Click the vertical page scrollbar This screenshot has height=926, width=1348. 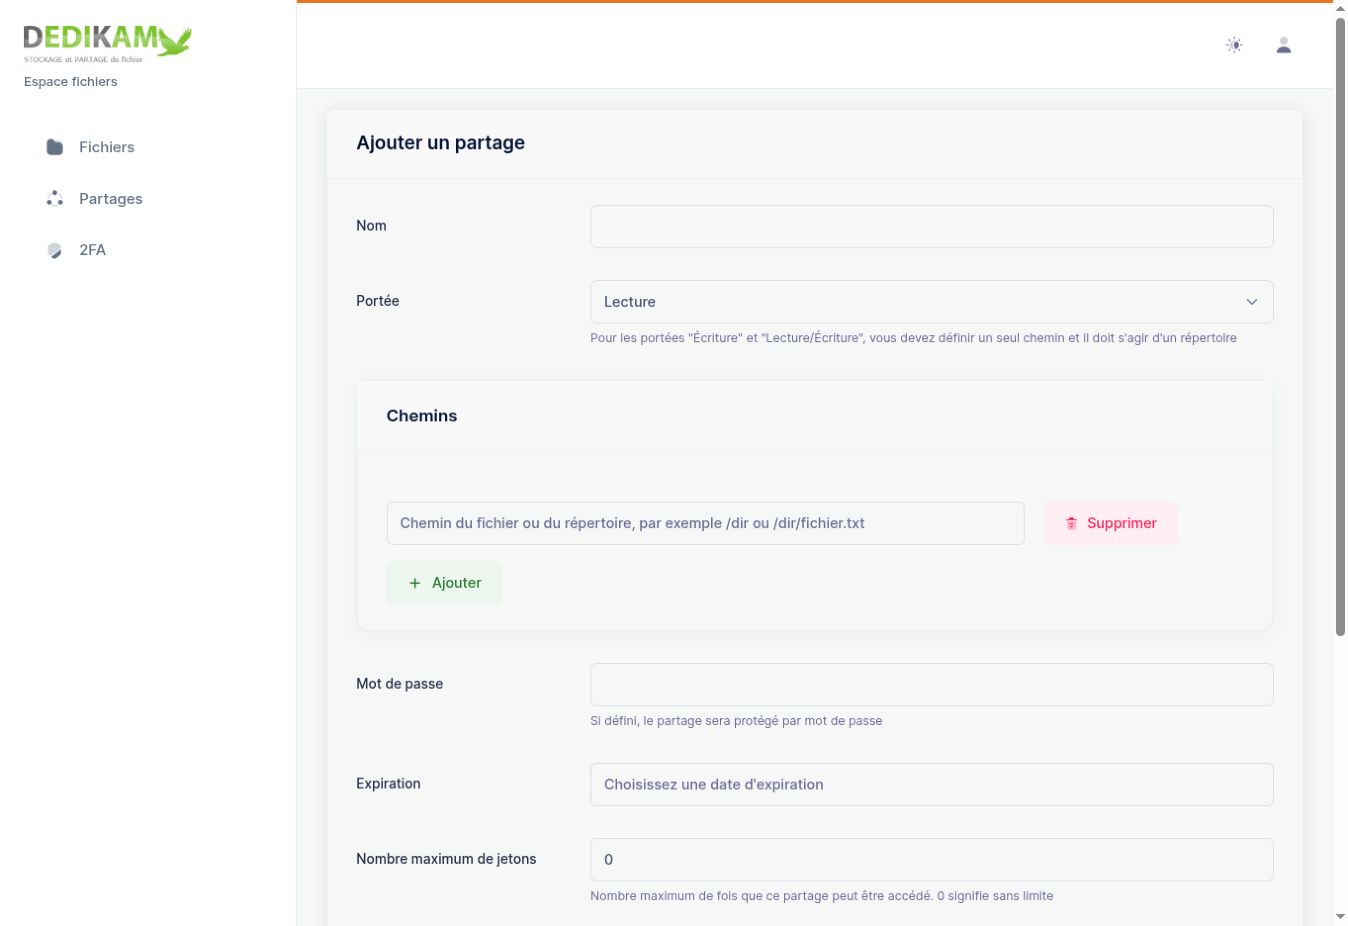point(1340,325)
